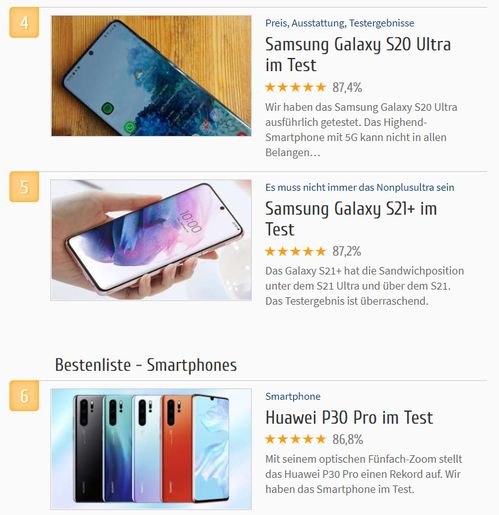Open the Huawei P30 Pro product image
Viewport: 499px width, 515px height.
click(151, 449)
